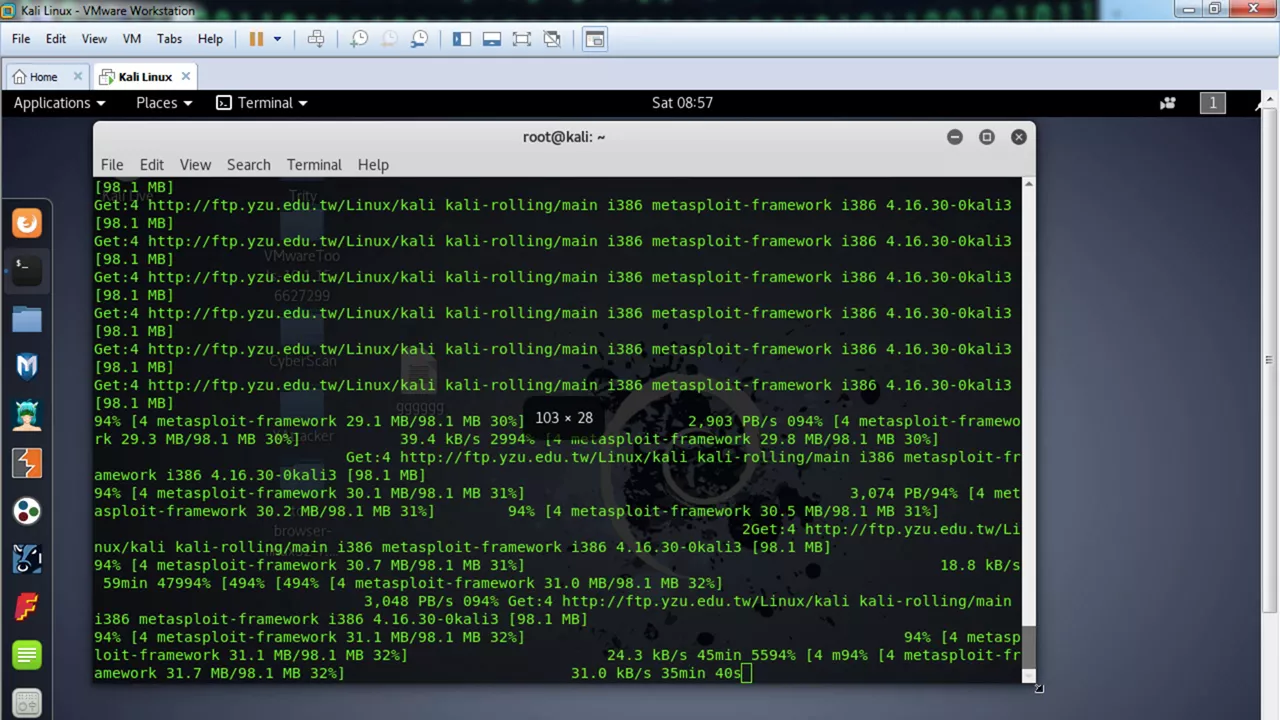Launch Firefox from the dock
This screenshot has width=1280, height=720.
(x=27, y=223)
